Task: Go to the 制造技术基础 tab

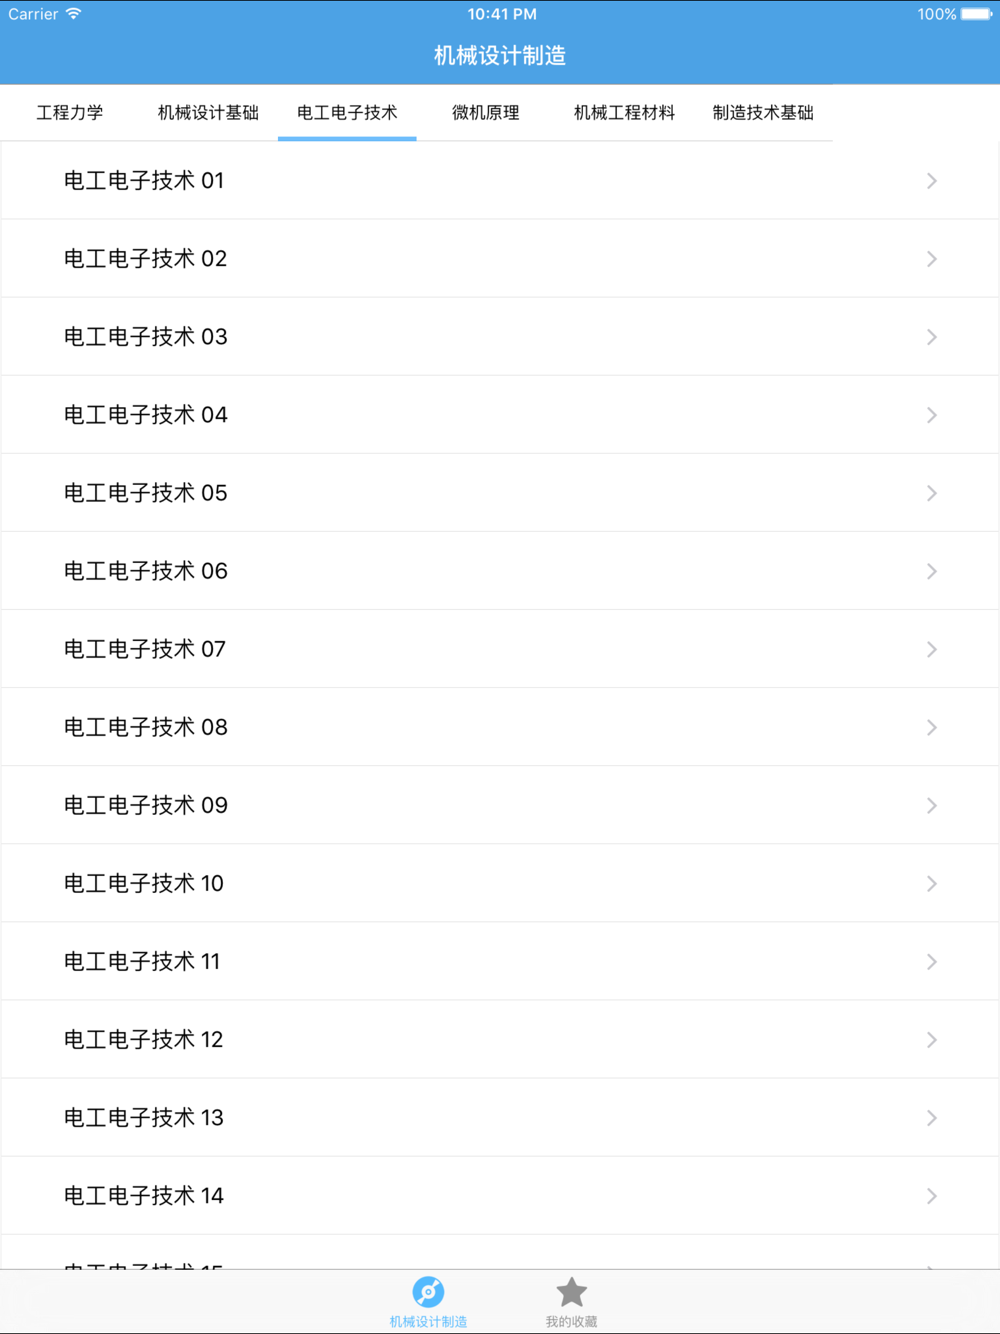Action: (x=763, y=113)
